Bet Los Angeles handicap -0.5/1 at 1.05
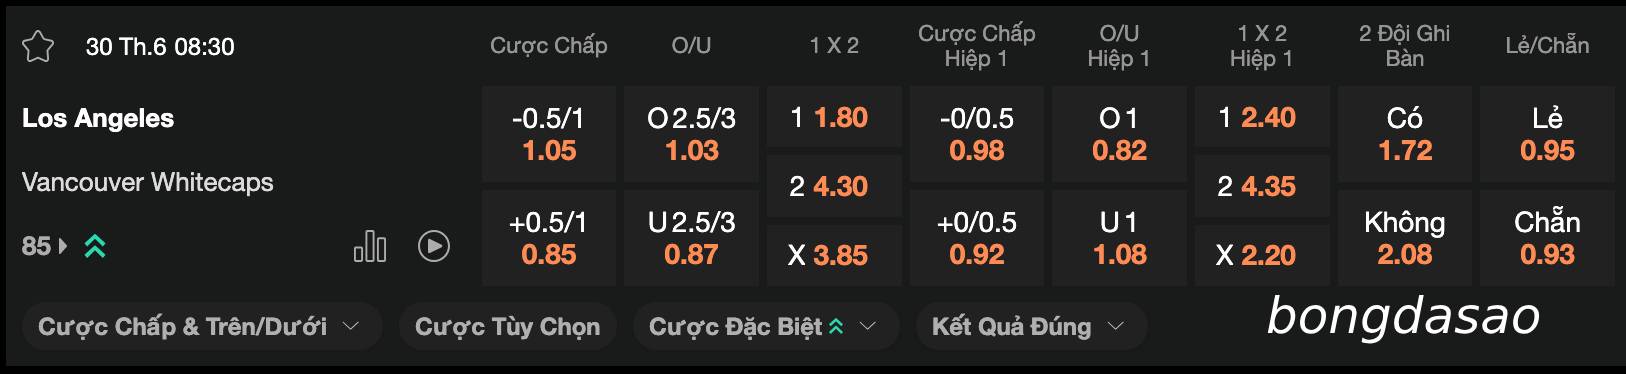The height and width of the screenshot is (374, 1626). click(549, 134)
